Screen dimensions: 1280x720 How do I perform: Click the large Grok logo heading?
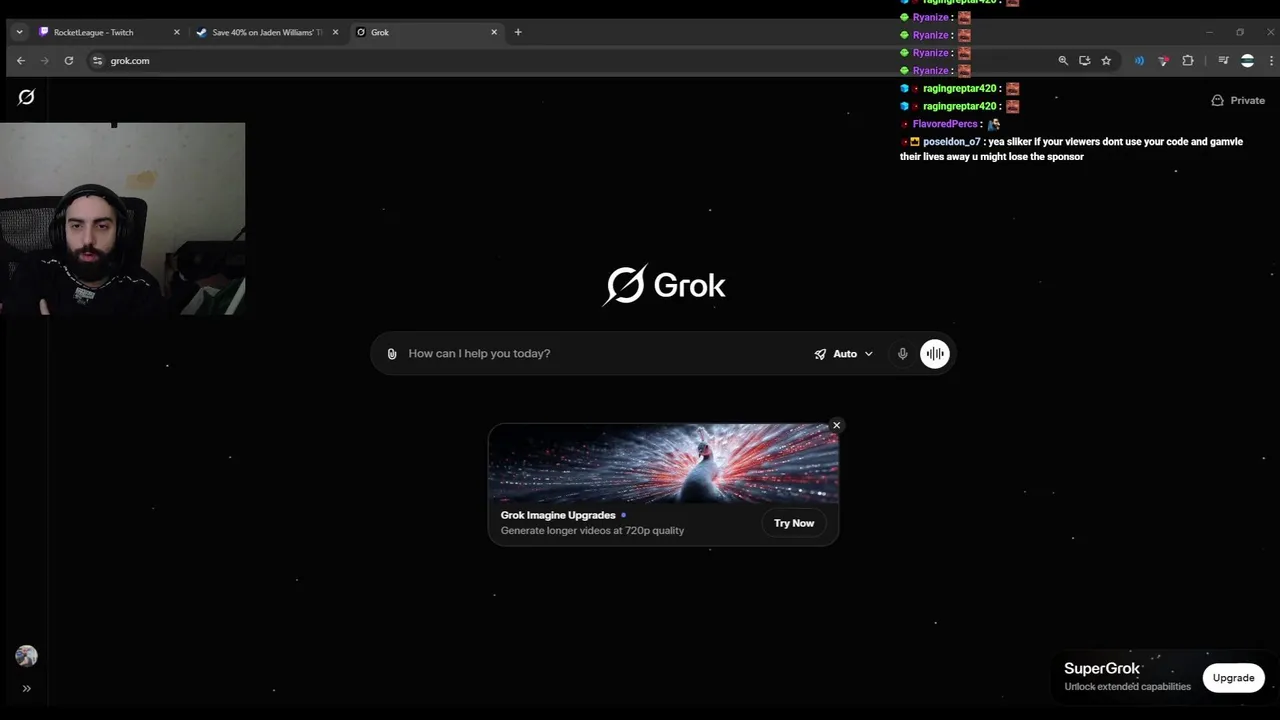(664, 286)
